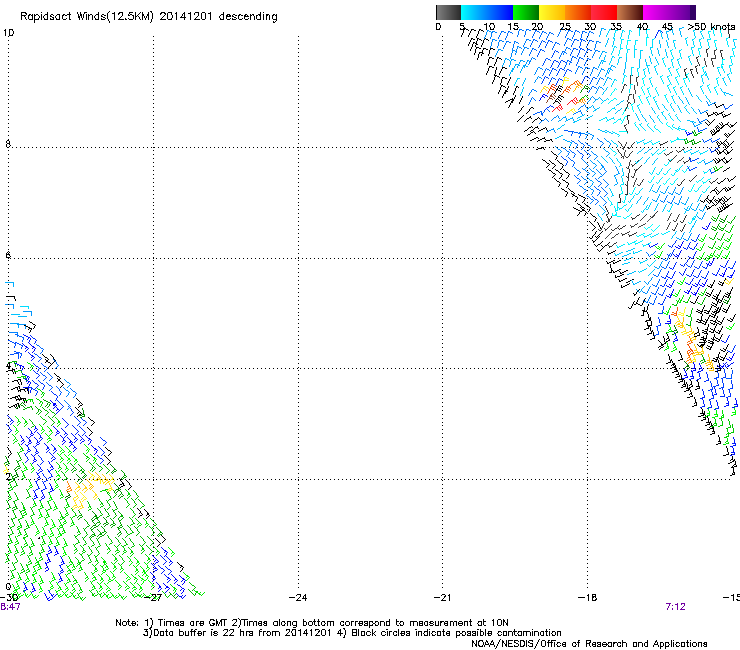Click the latitude label 6 on axis

[x=8, y=255]
